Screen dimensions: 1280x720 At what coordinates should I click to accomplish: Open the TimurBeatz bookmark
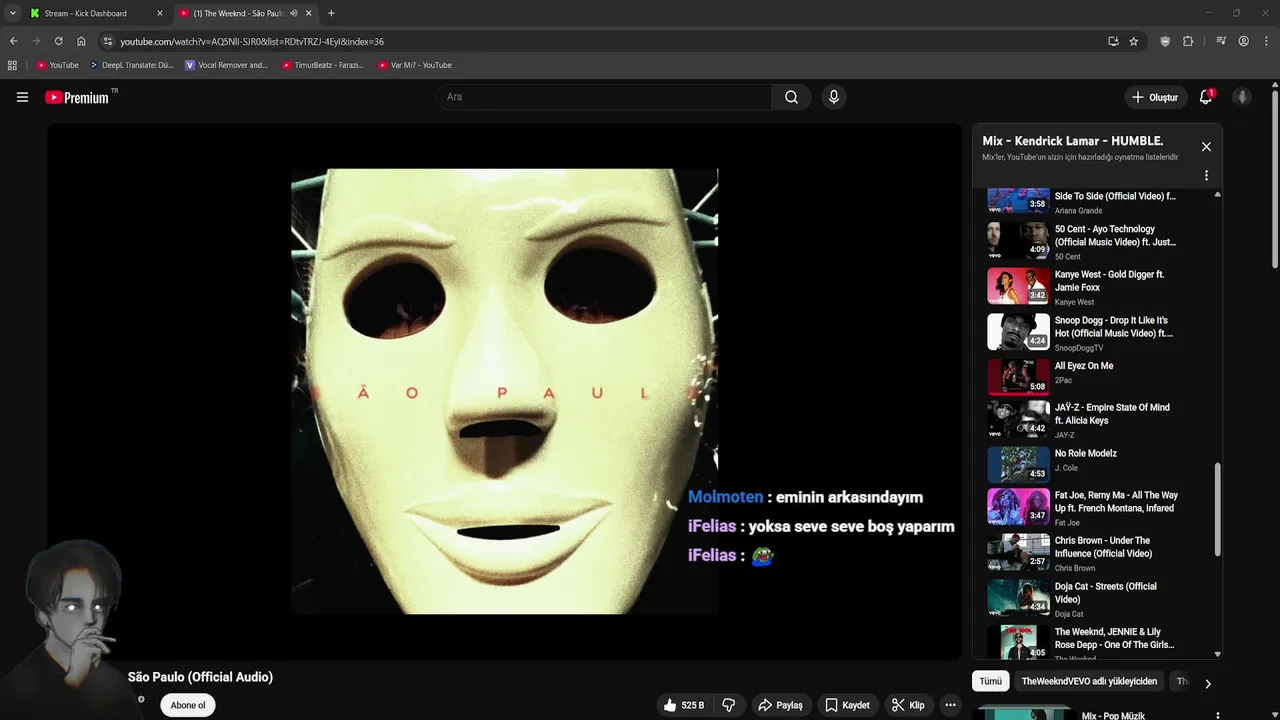pos(322,65)
